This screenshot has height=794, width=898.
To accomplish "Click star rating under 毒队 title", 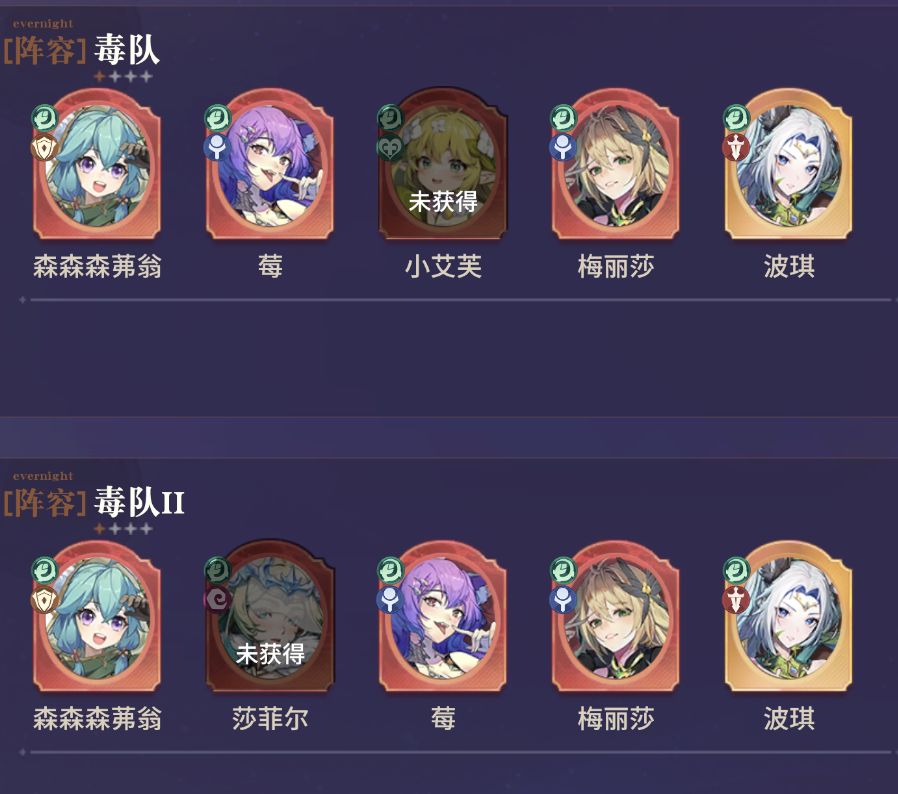I will tap(123, 76).
